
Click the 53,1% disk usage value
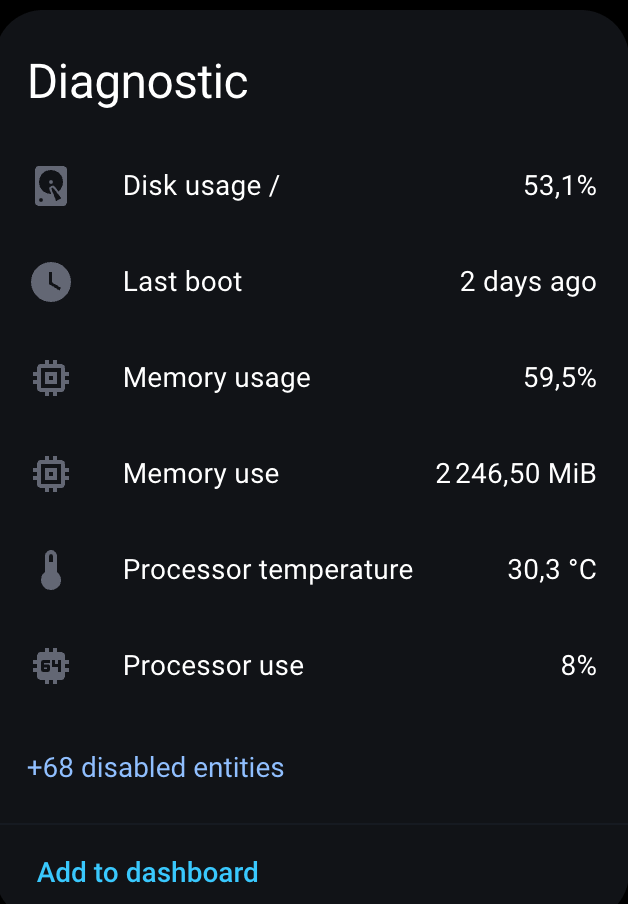(x=560, y=186)
